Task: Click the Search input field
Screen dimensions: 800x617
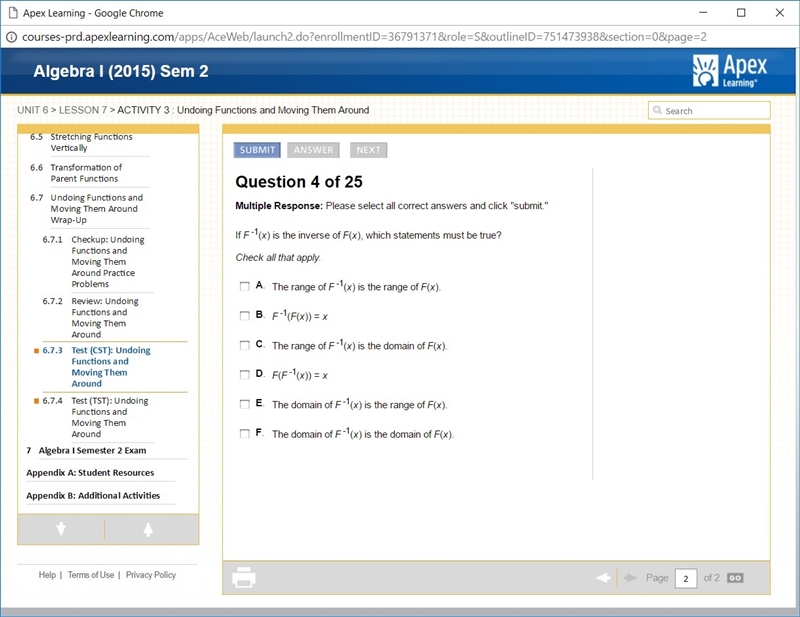Action: tap(709, 110)
